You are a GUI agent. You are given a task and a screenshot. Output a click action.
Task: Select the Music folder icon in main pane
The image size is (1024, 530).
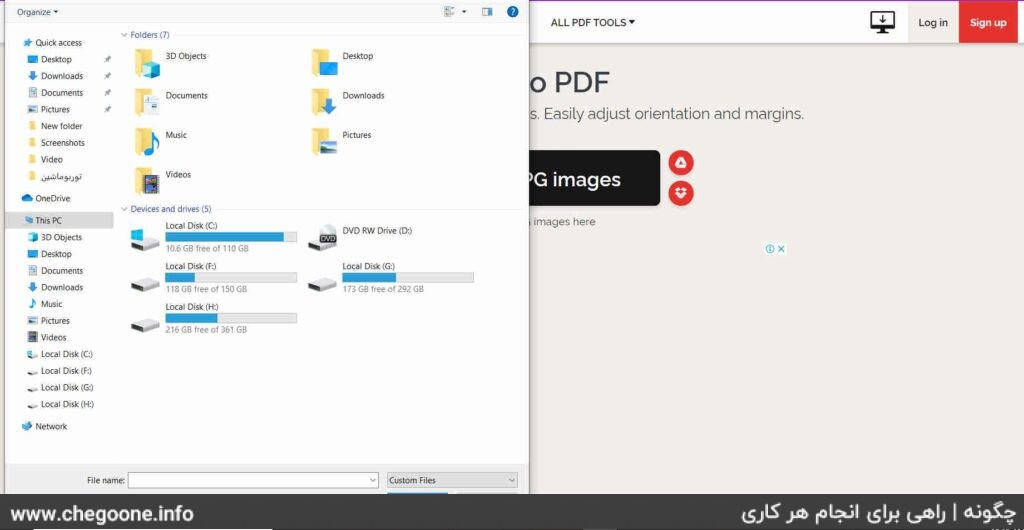coord(147,142)
